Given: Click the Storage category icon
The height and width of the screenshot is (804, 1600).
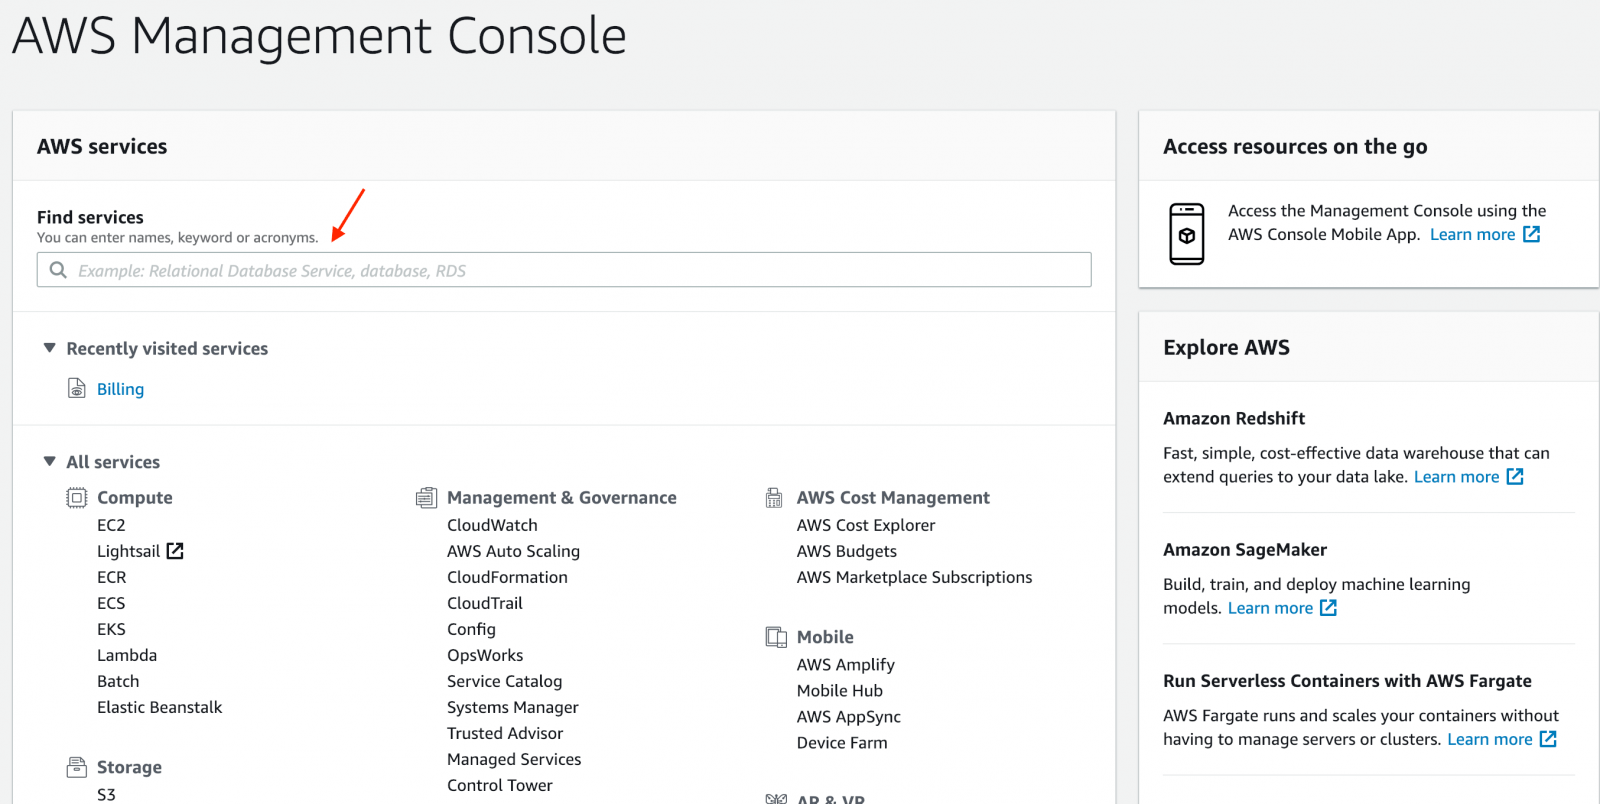Looking at the screenshot, I should [76, 767].
